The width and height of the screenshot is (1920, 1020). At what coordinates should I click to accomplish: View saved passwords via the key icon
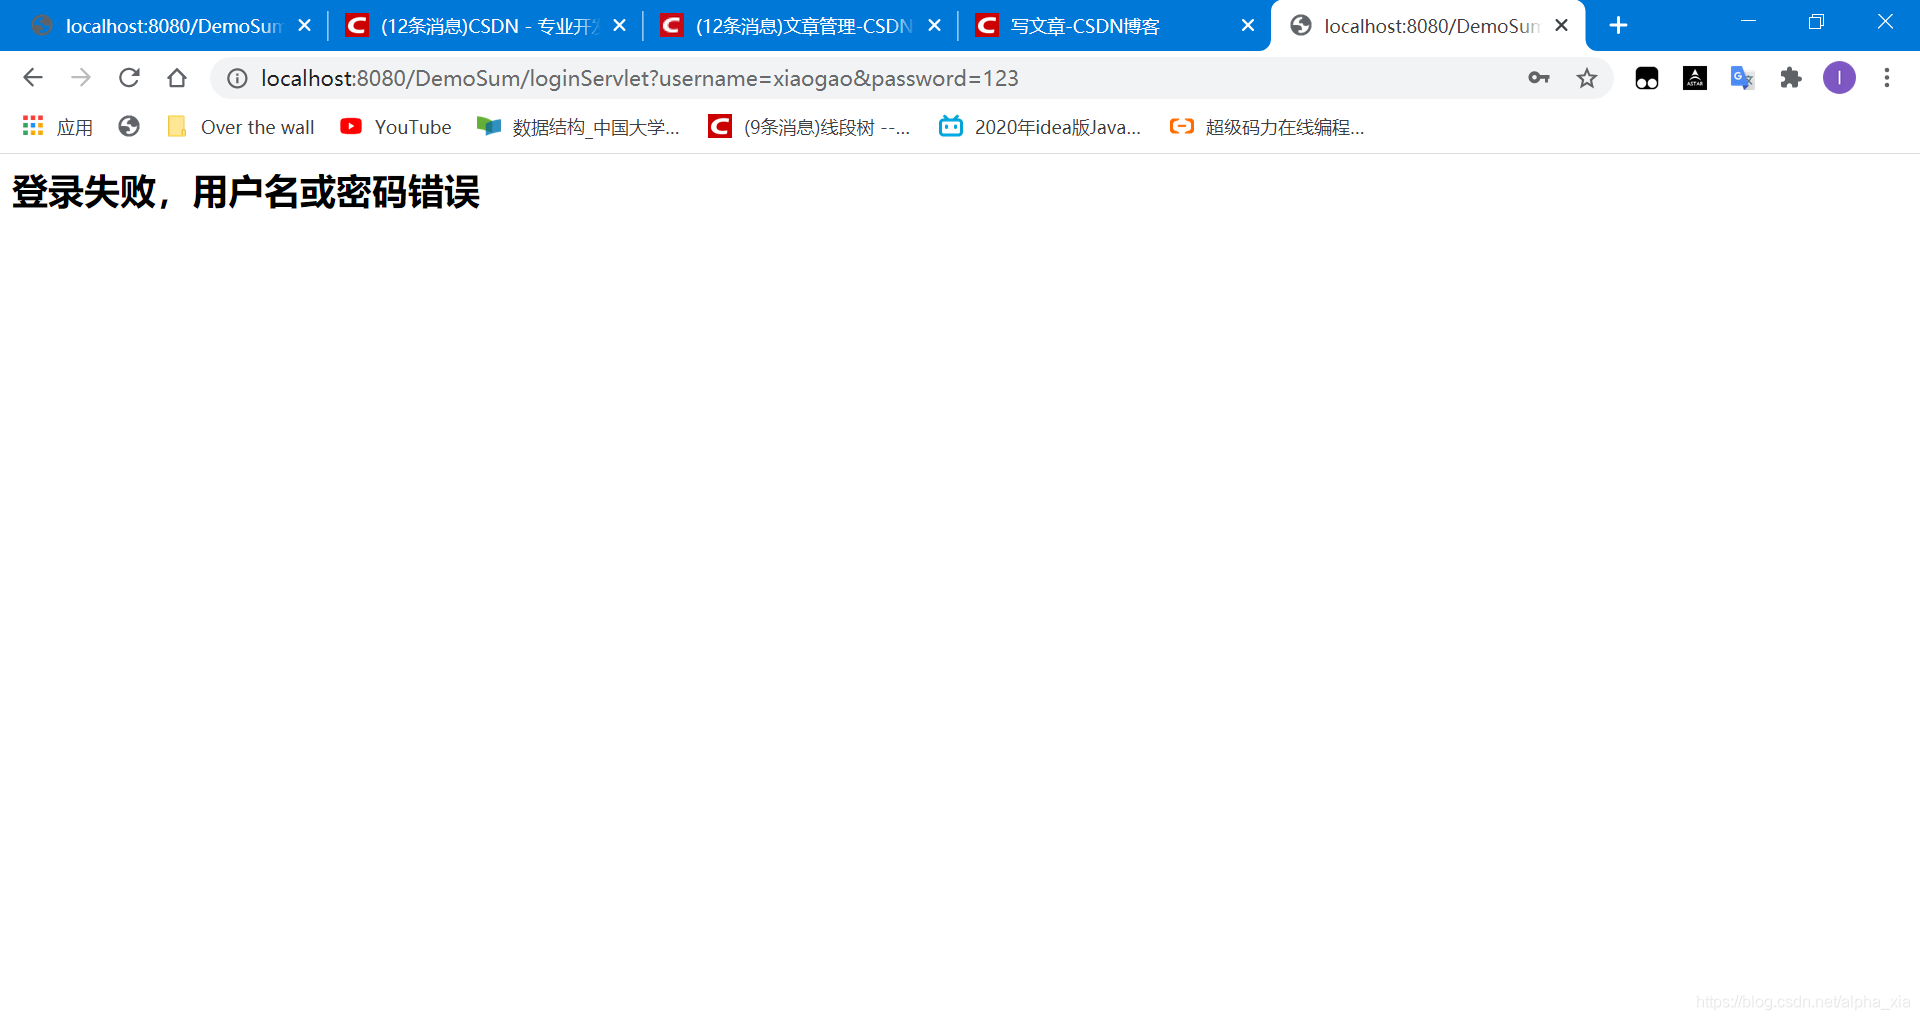[1539, 77]
